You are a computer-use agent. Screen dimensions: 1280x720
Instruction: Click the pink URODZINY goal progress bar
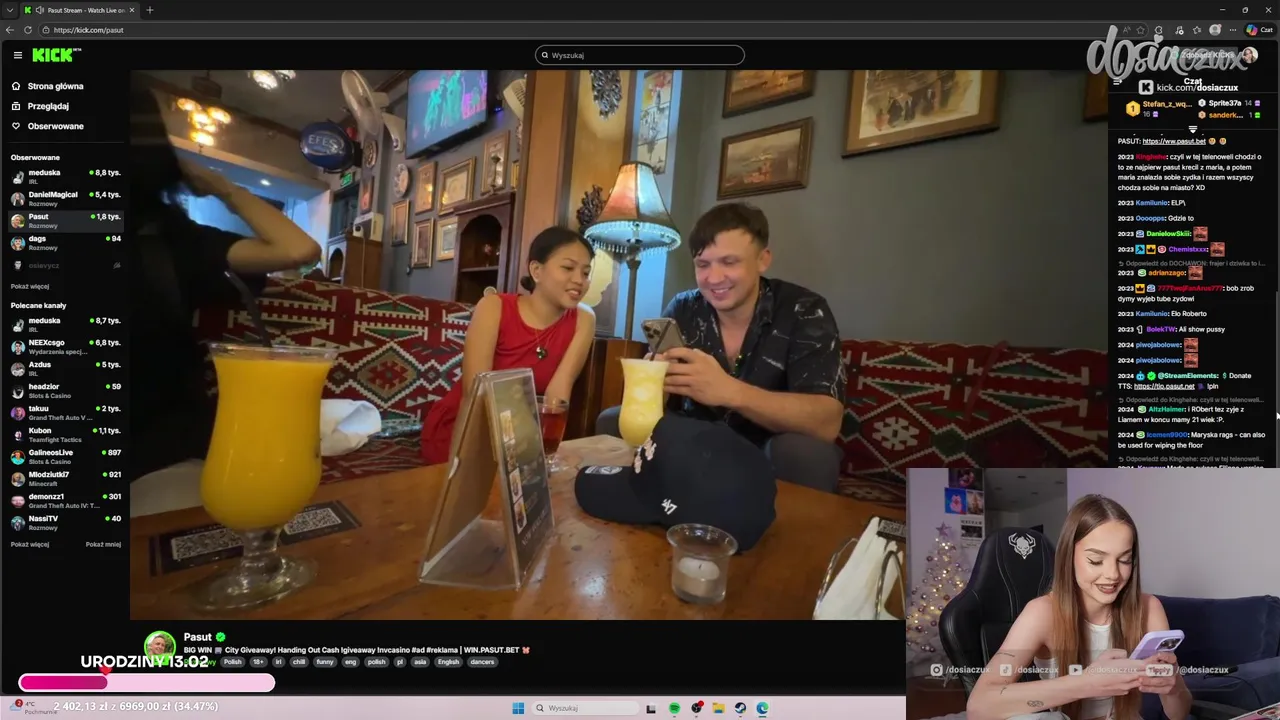[x=146, y=682]
